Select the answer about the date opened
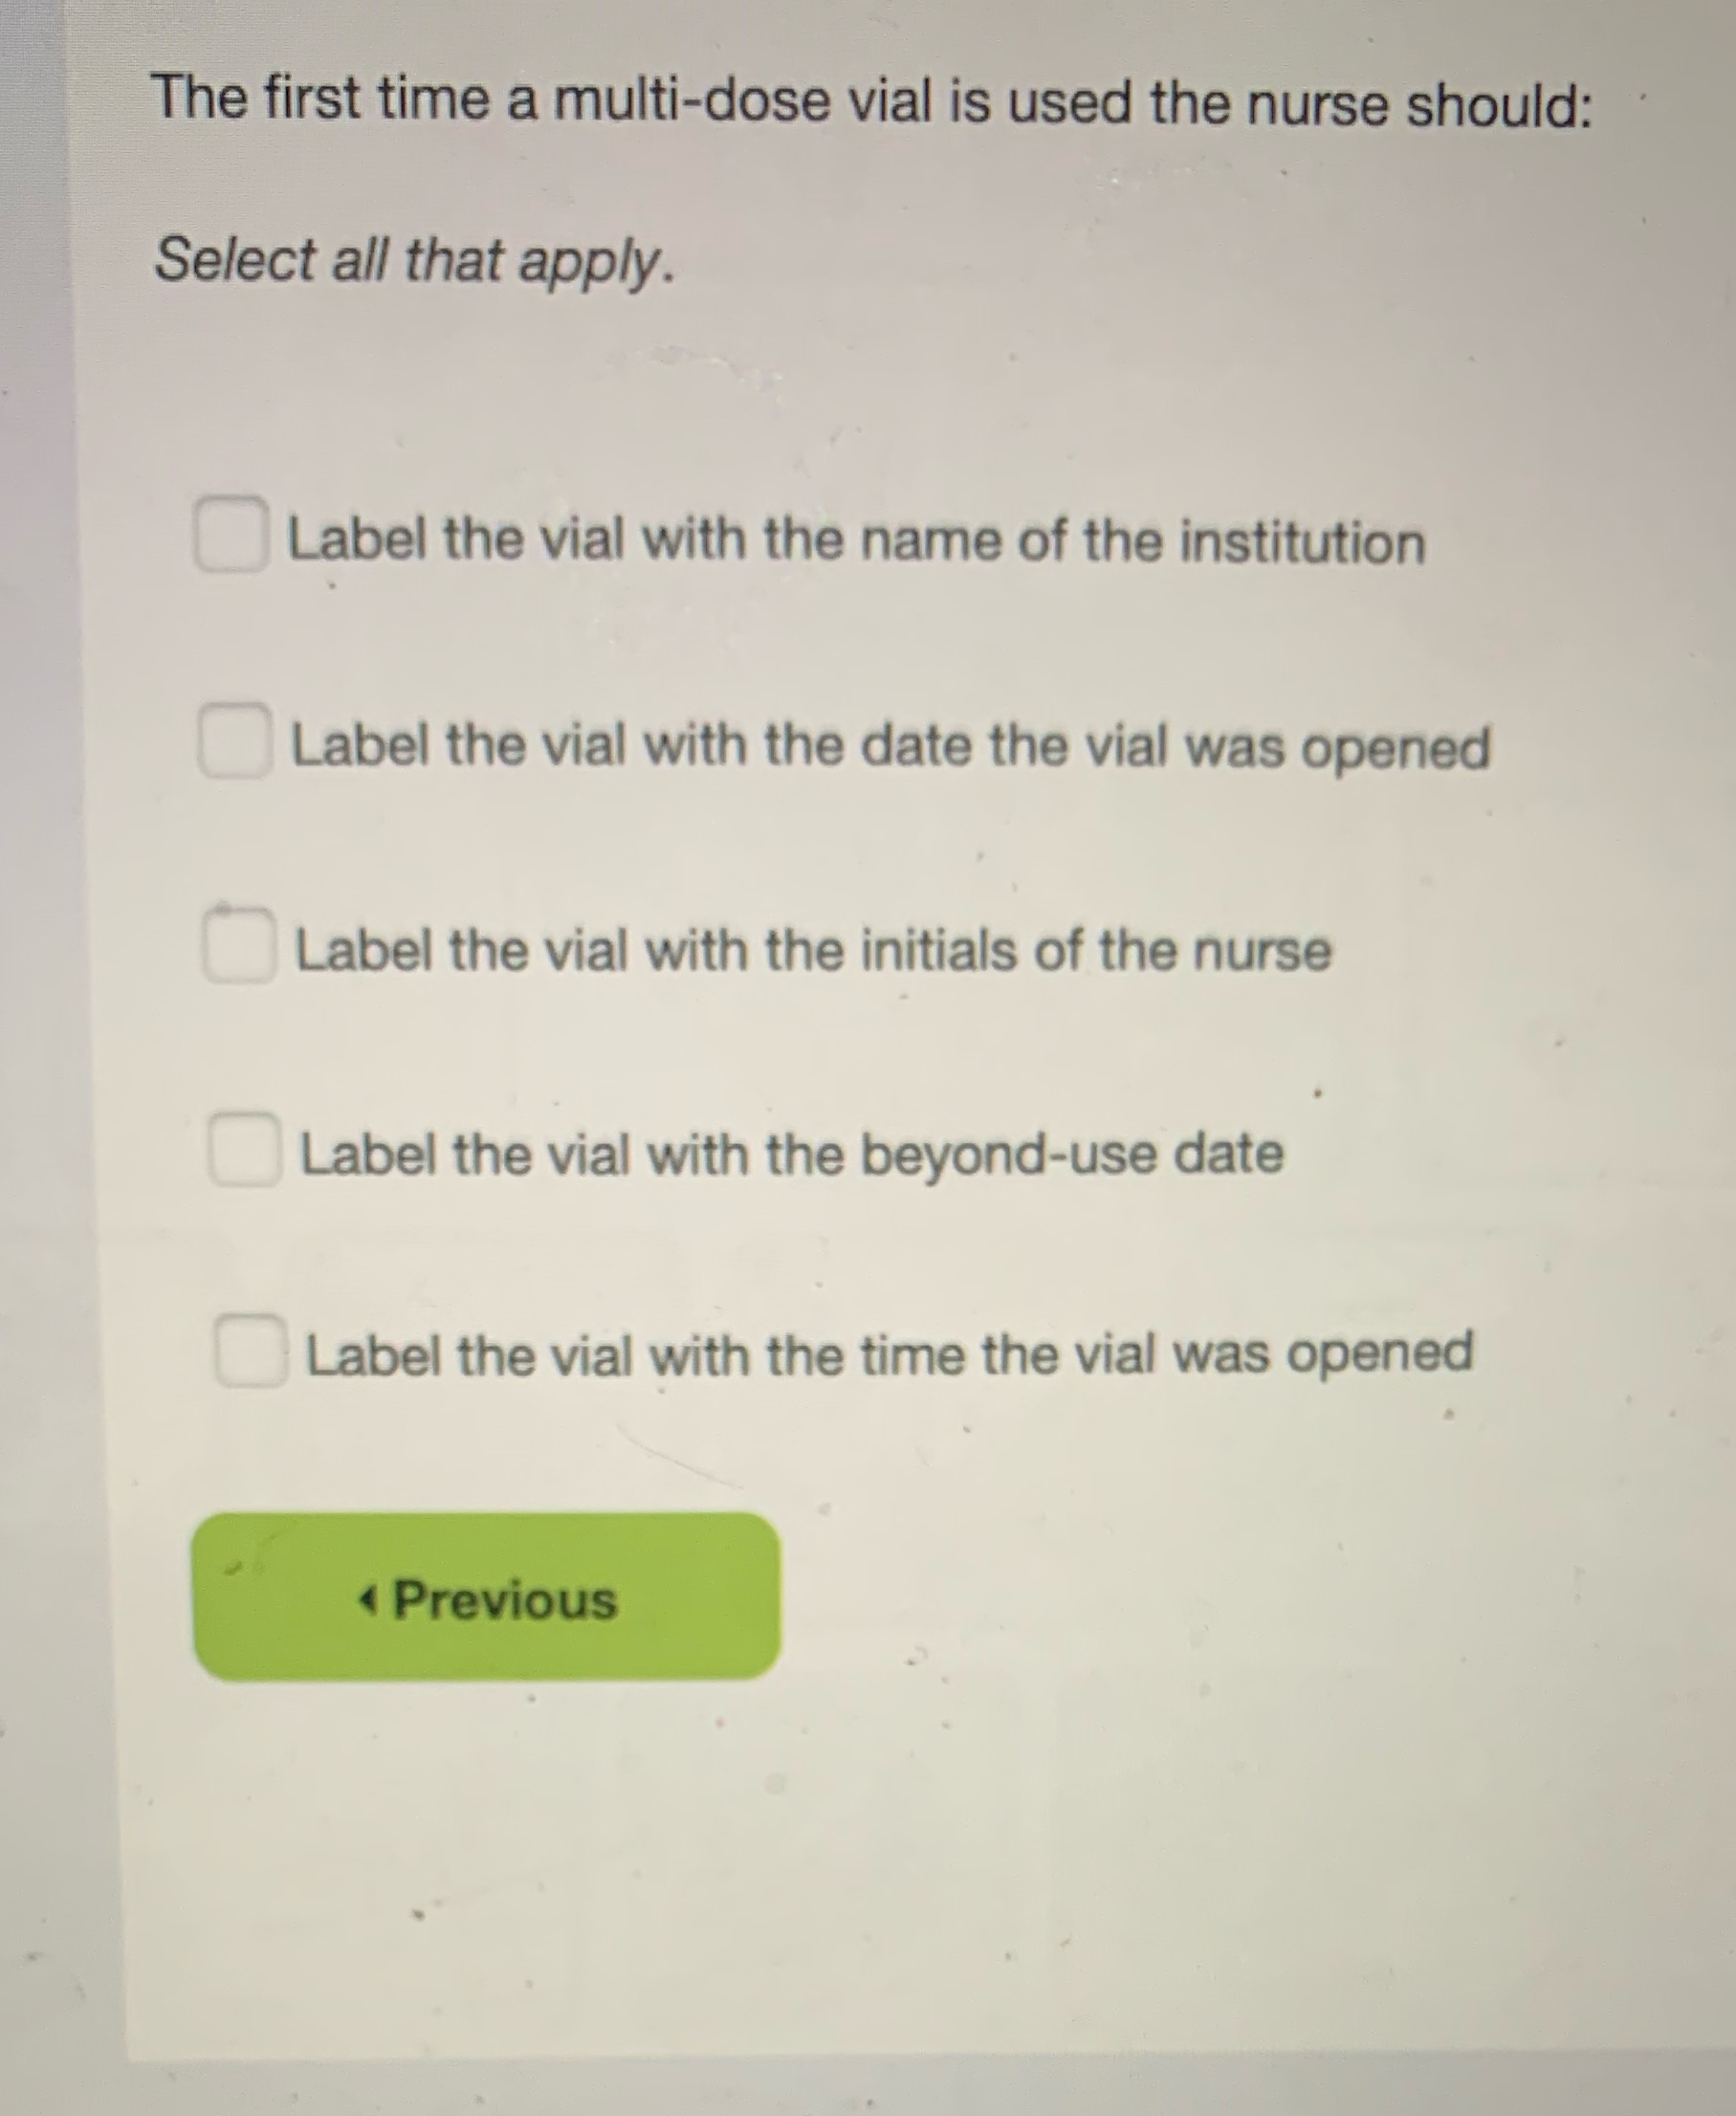The height and width of the screenshot is (2116, 1736). point(890,744)
